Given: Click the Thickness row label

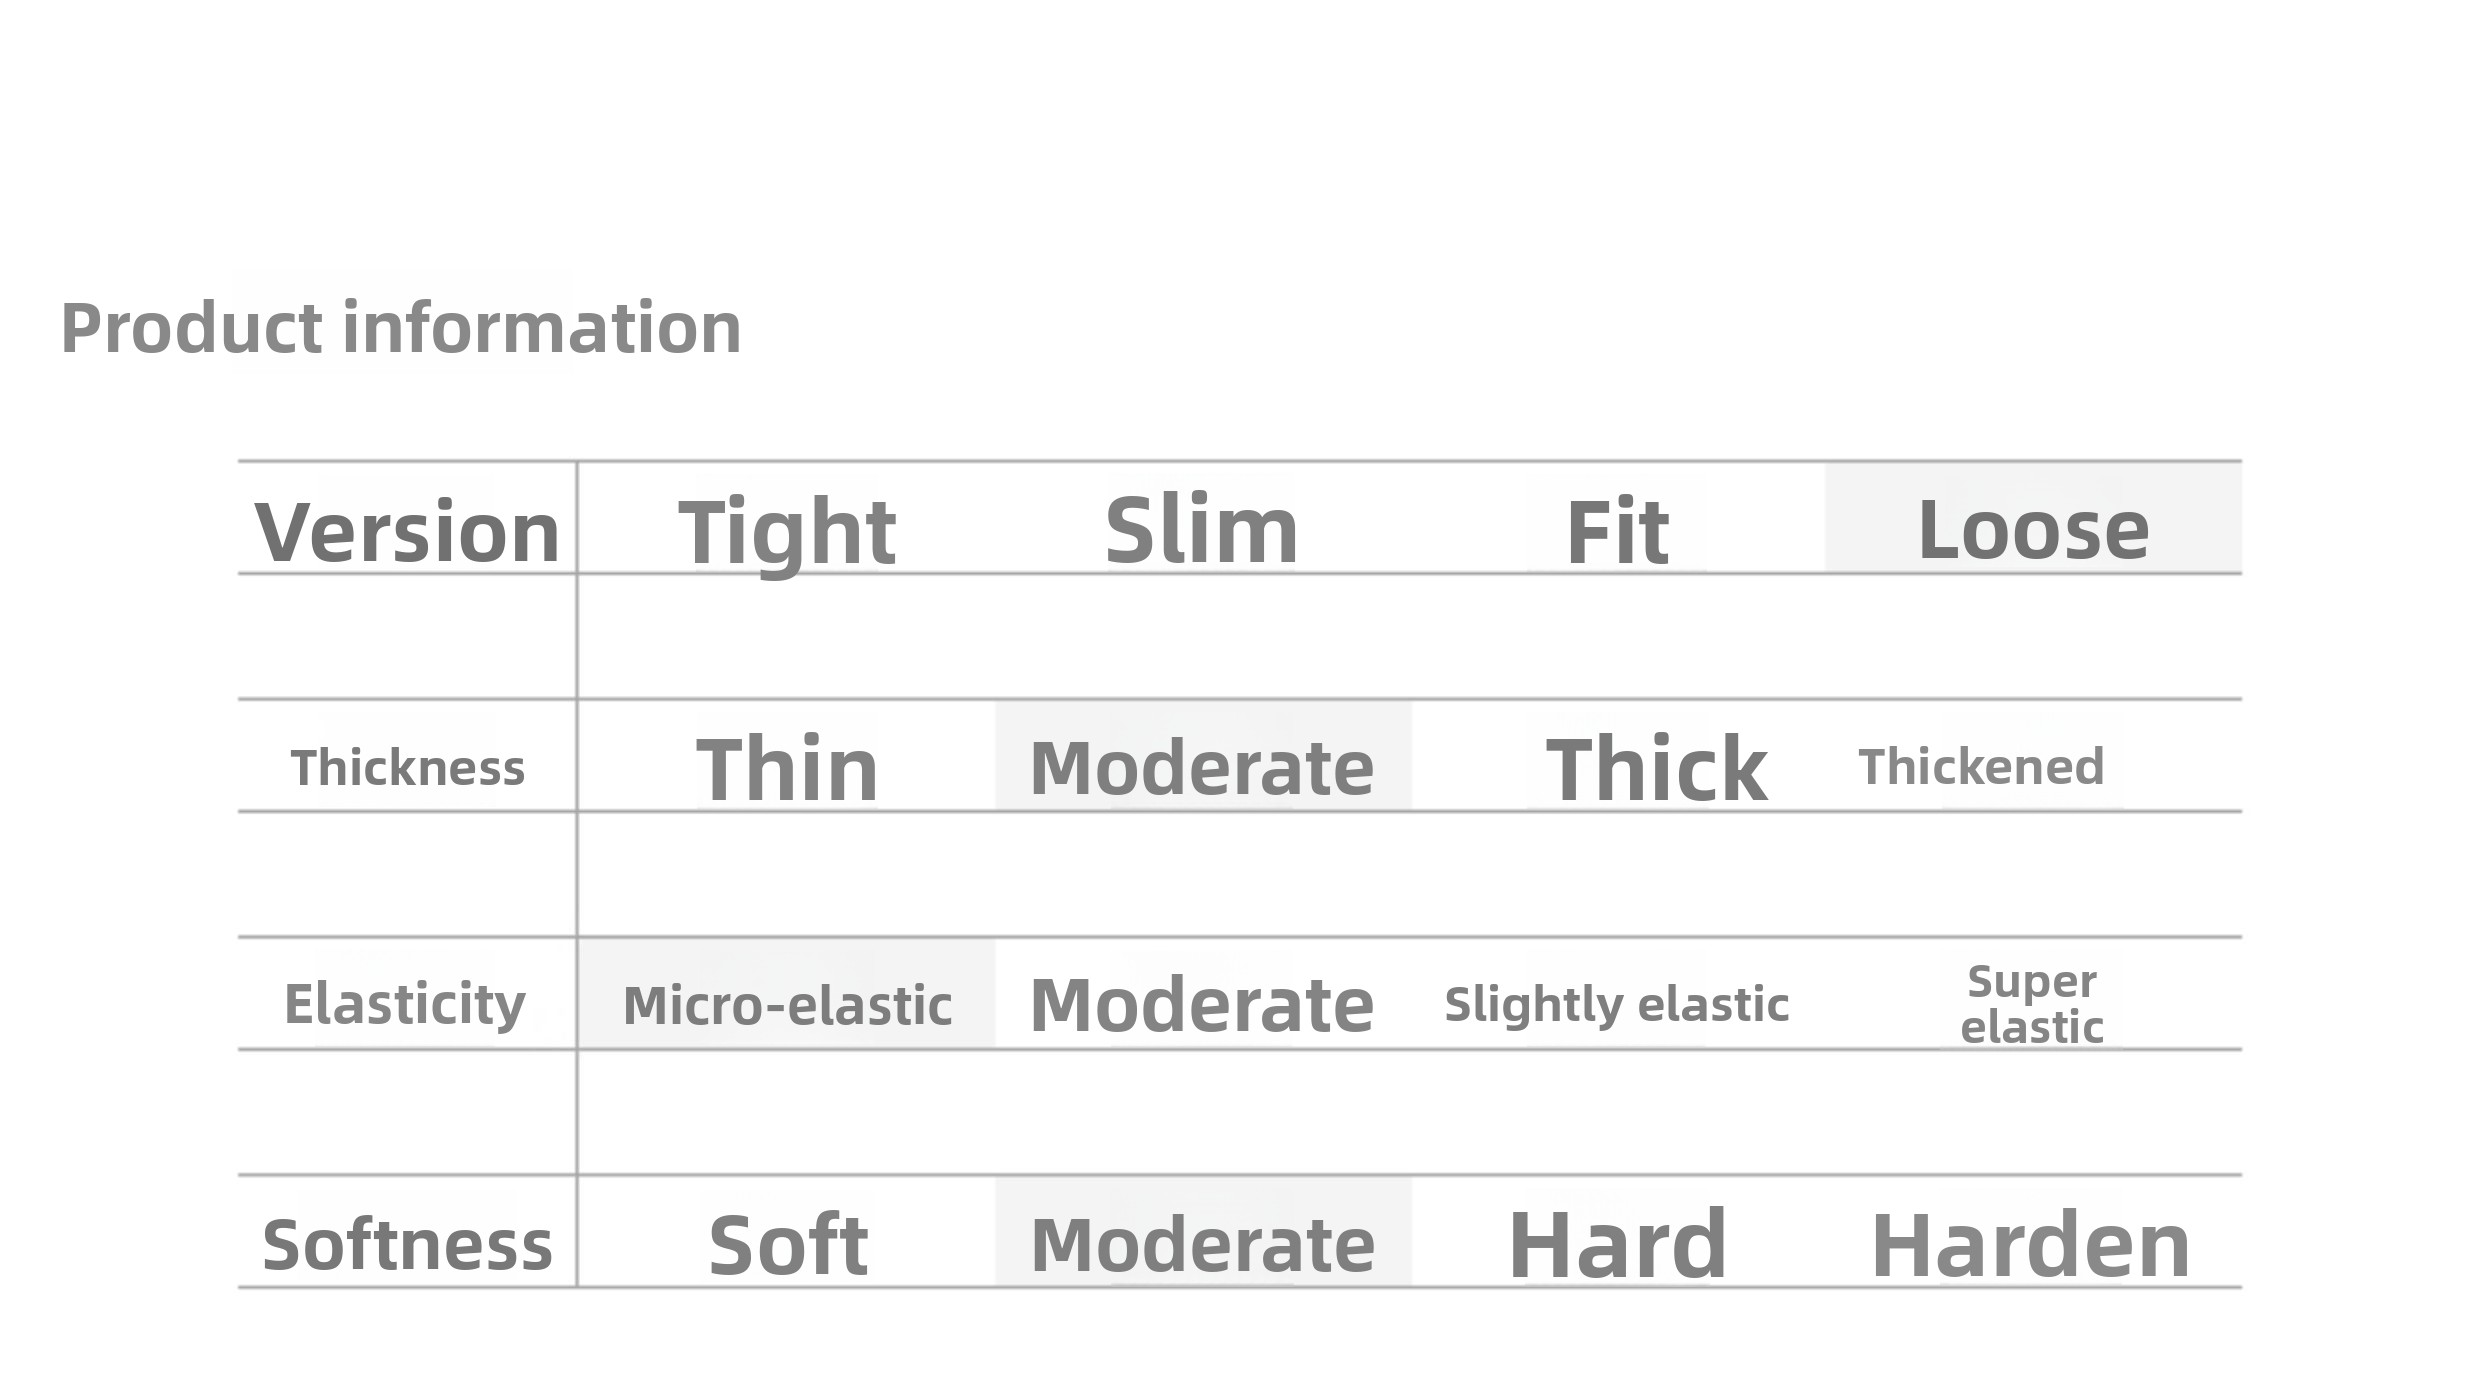Looking at the screenshot, I should (x=407, y=768).
